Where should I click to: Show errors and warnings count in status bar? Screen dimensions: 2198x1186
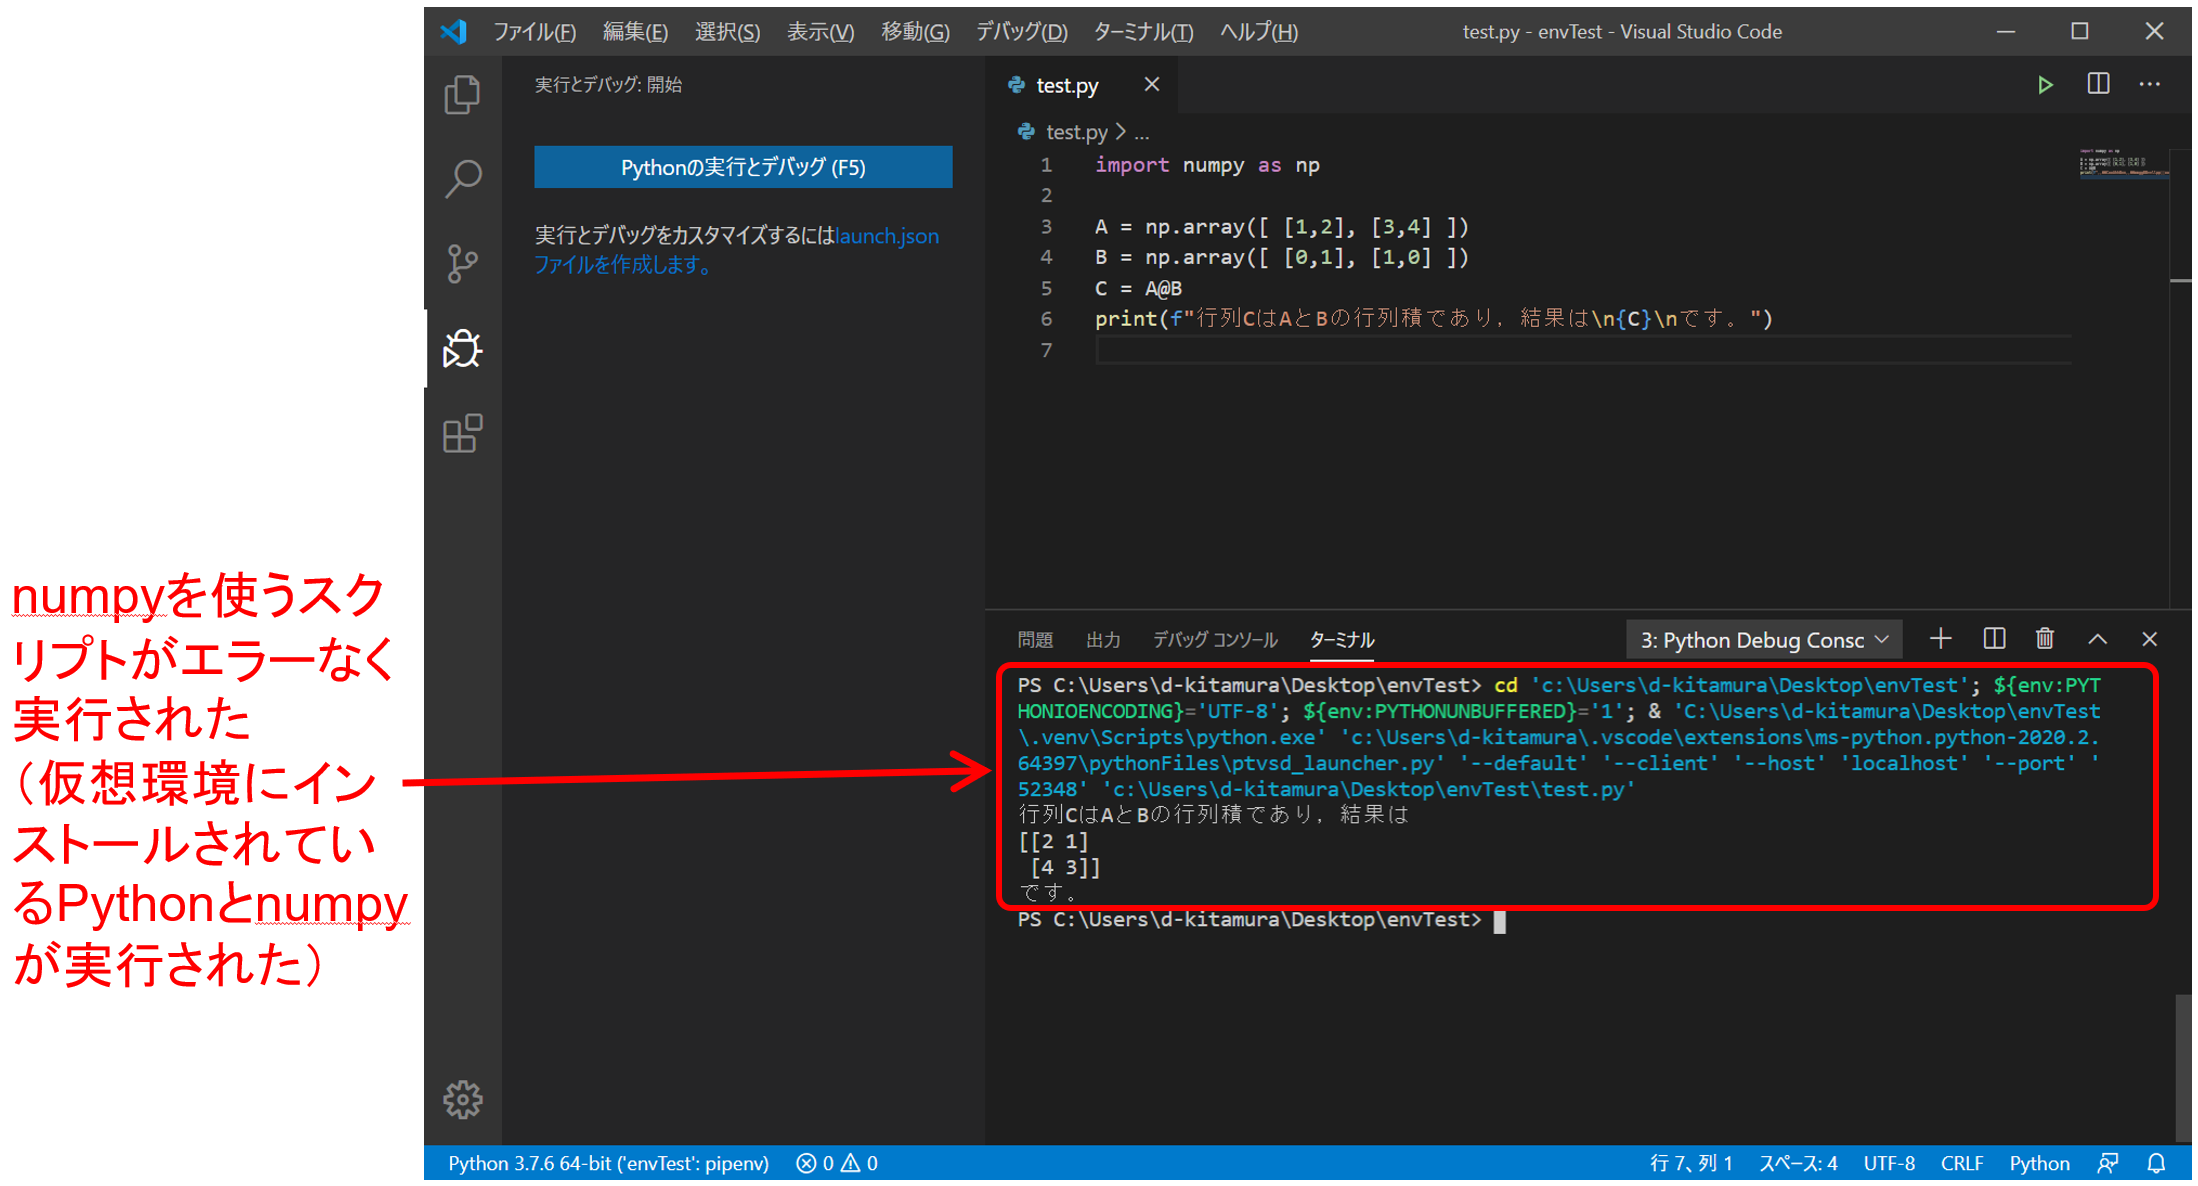837,1163
